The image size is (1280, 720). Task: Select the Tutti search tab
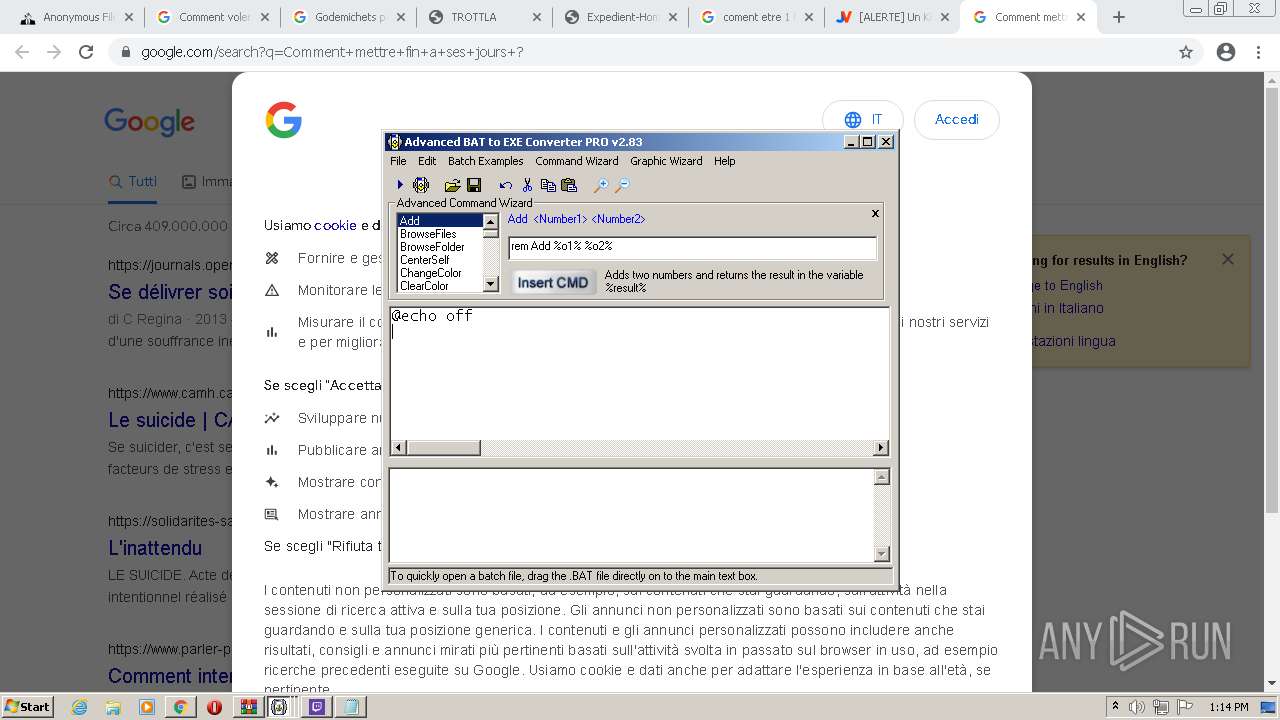click(x=133, y=182)
